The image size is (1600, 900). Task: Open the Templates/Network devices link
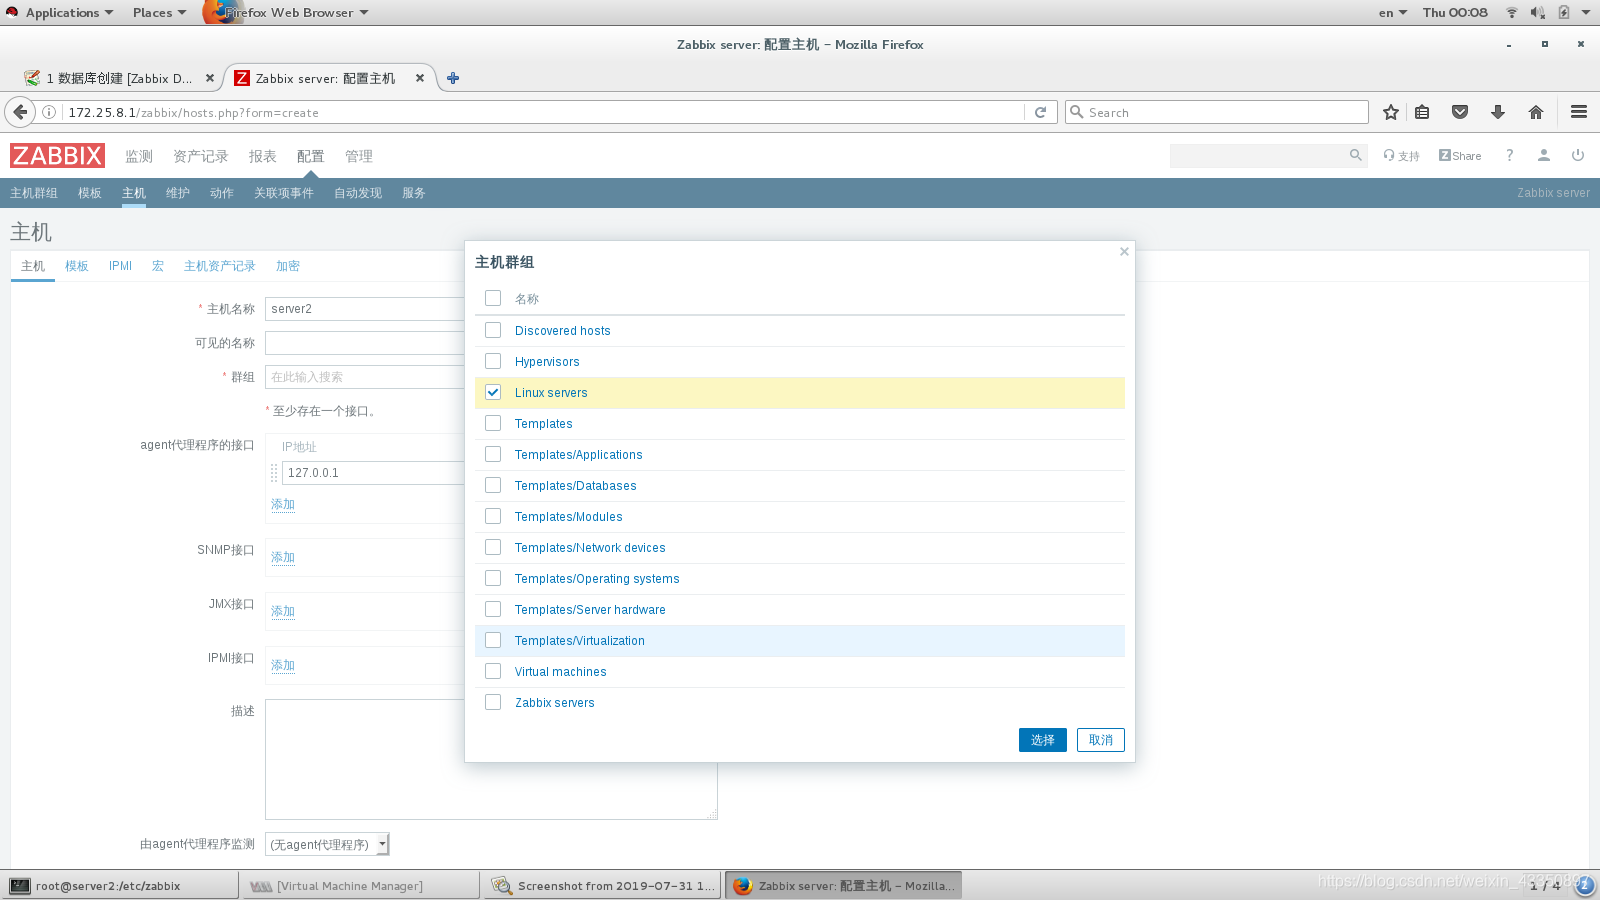click(x=590, y=548)
